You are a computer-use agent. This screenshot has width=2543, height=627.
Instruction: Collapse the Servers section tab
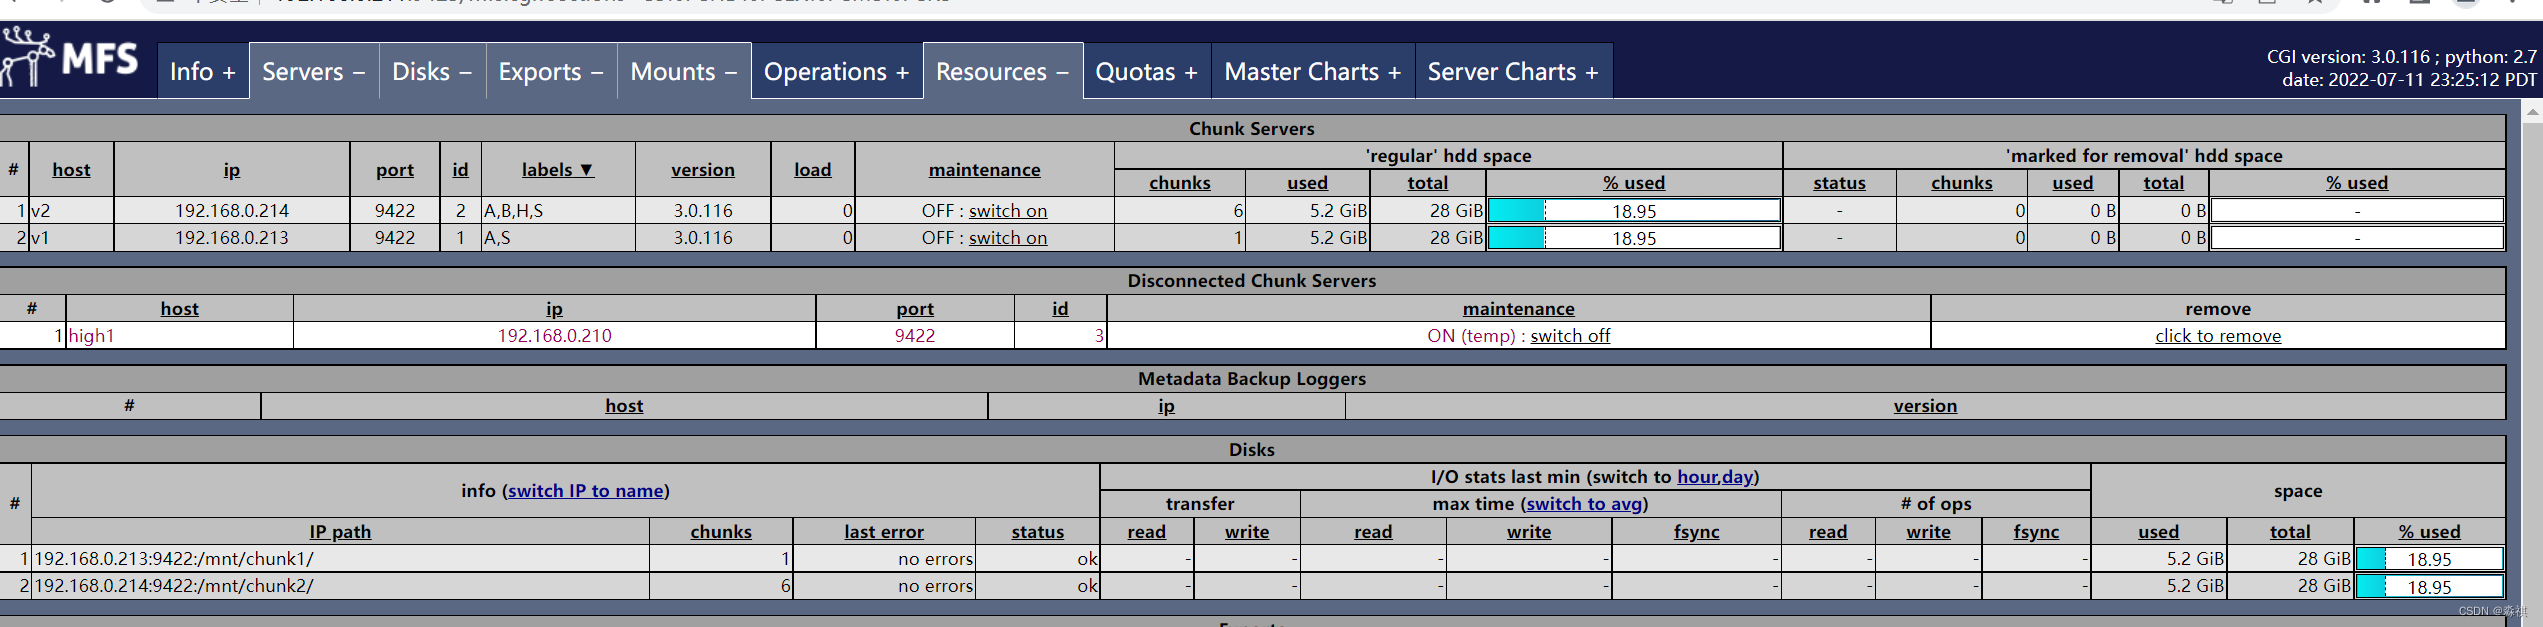[x=314, y=72]
